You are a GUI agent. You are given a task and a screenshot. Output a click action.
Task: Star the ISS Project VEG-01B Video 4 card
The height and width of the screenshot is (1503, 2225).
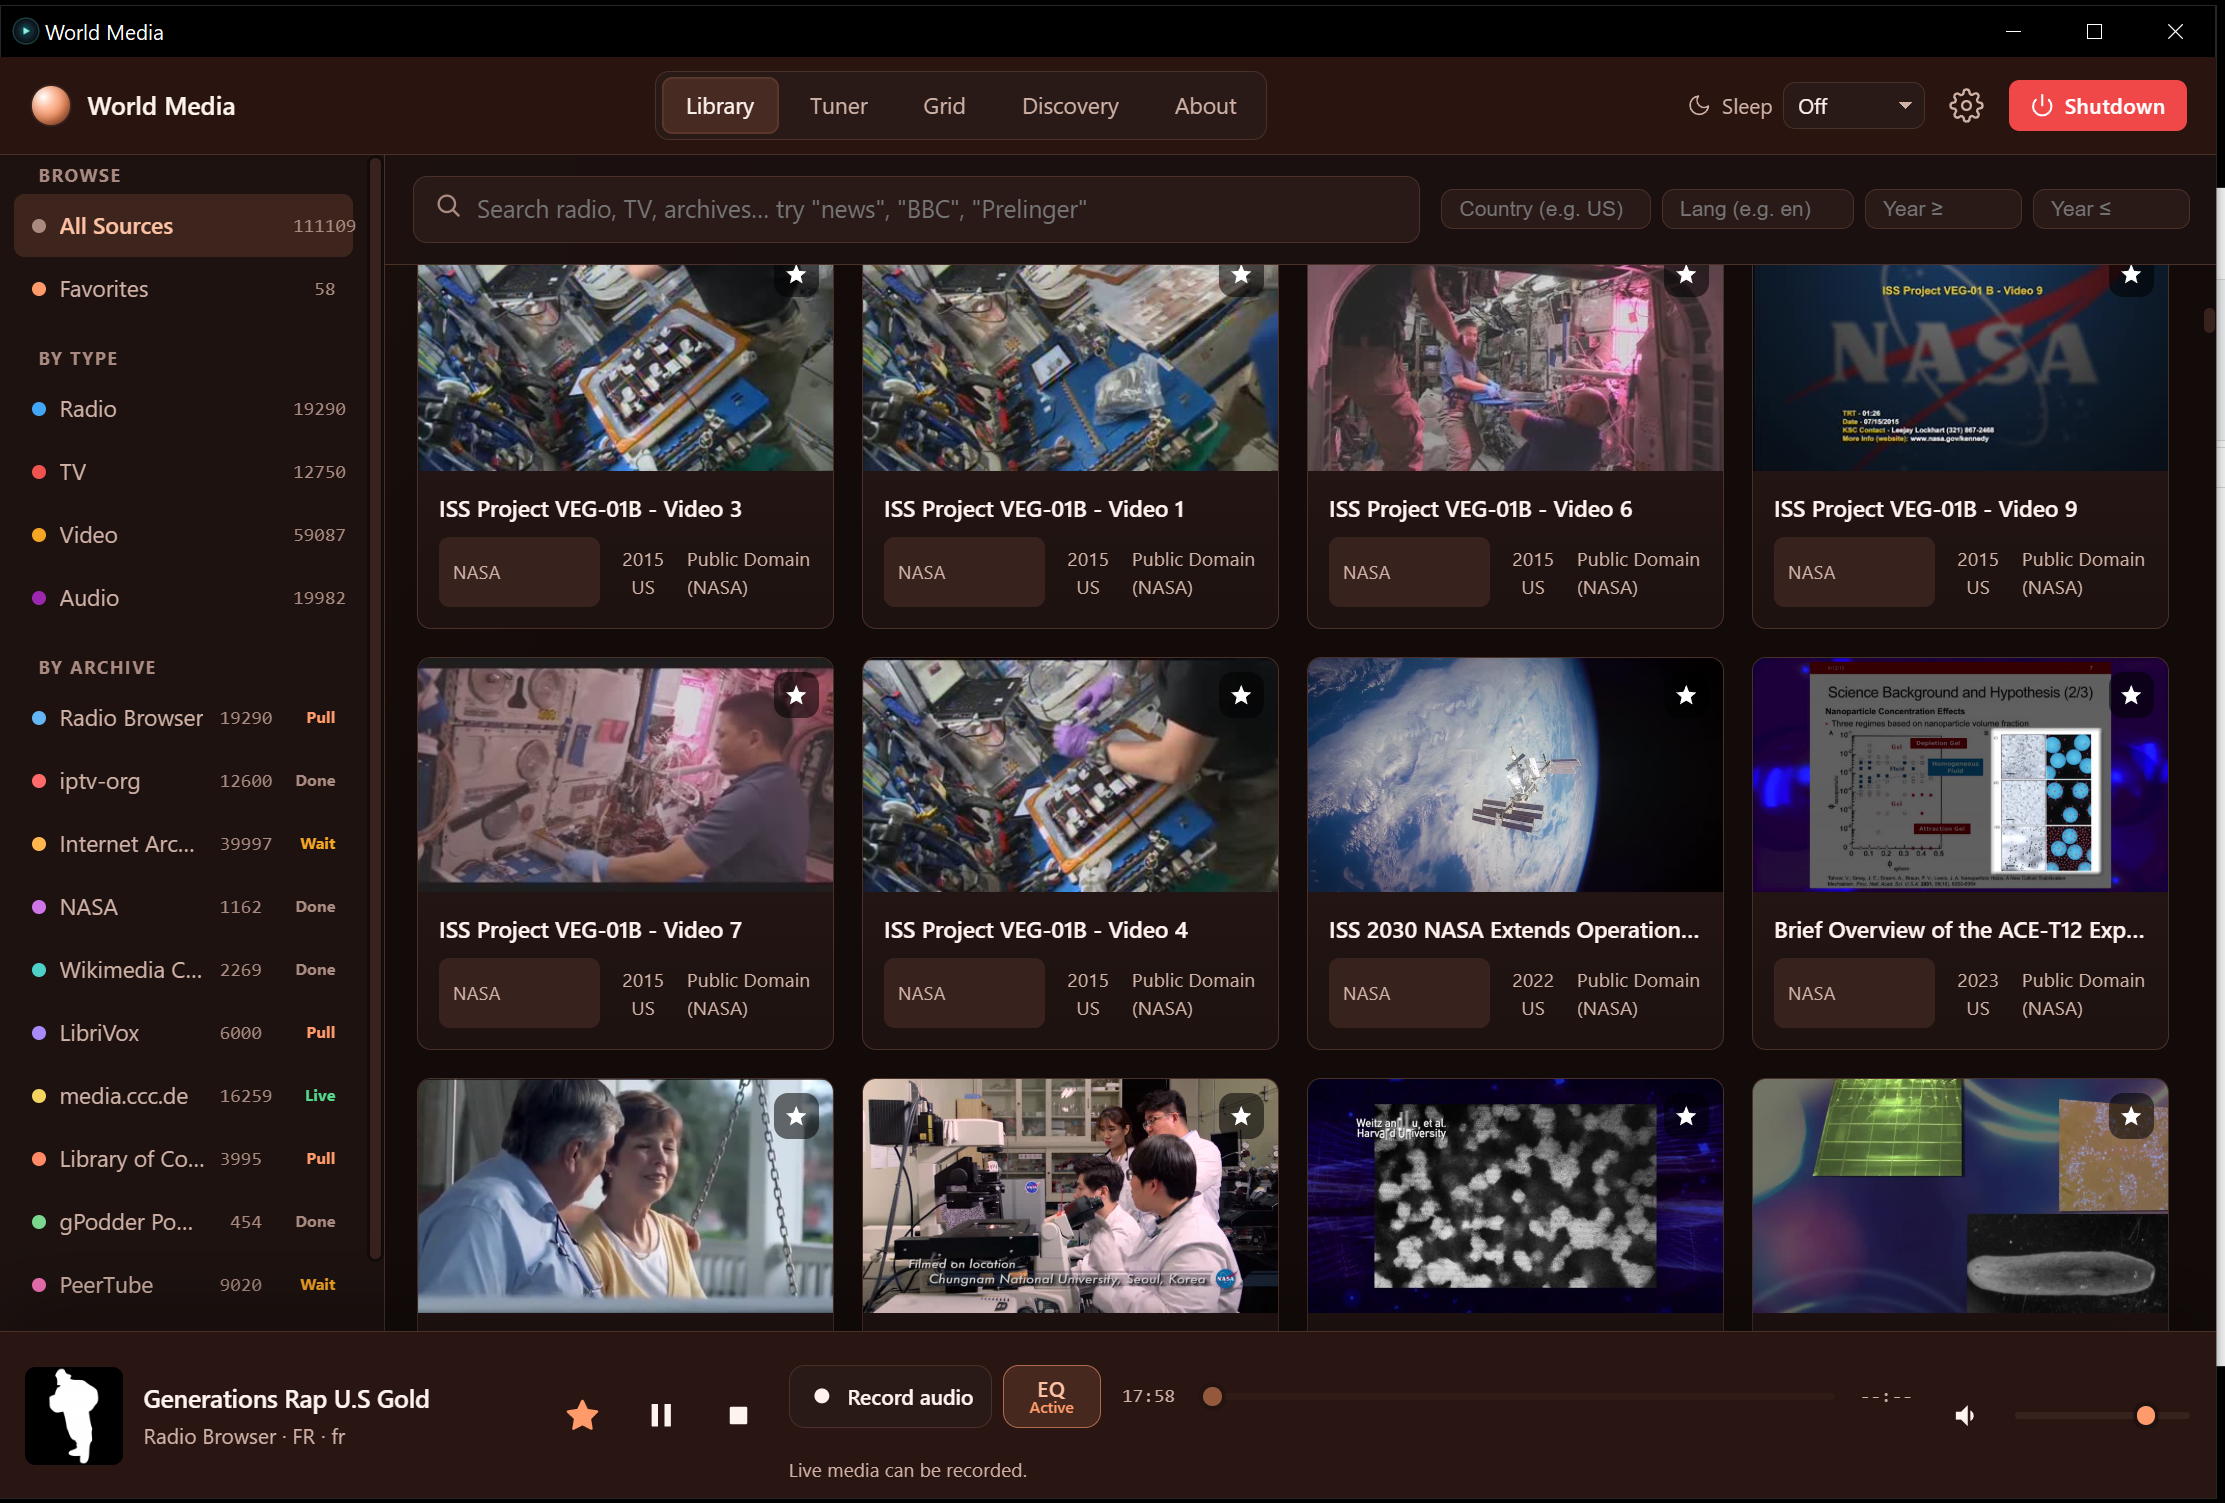click(x=1241, y=695)
